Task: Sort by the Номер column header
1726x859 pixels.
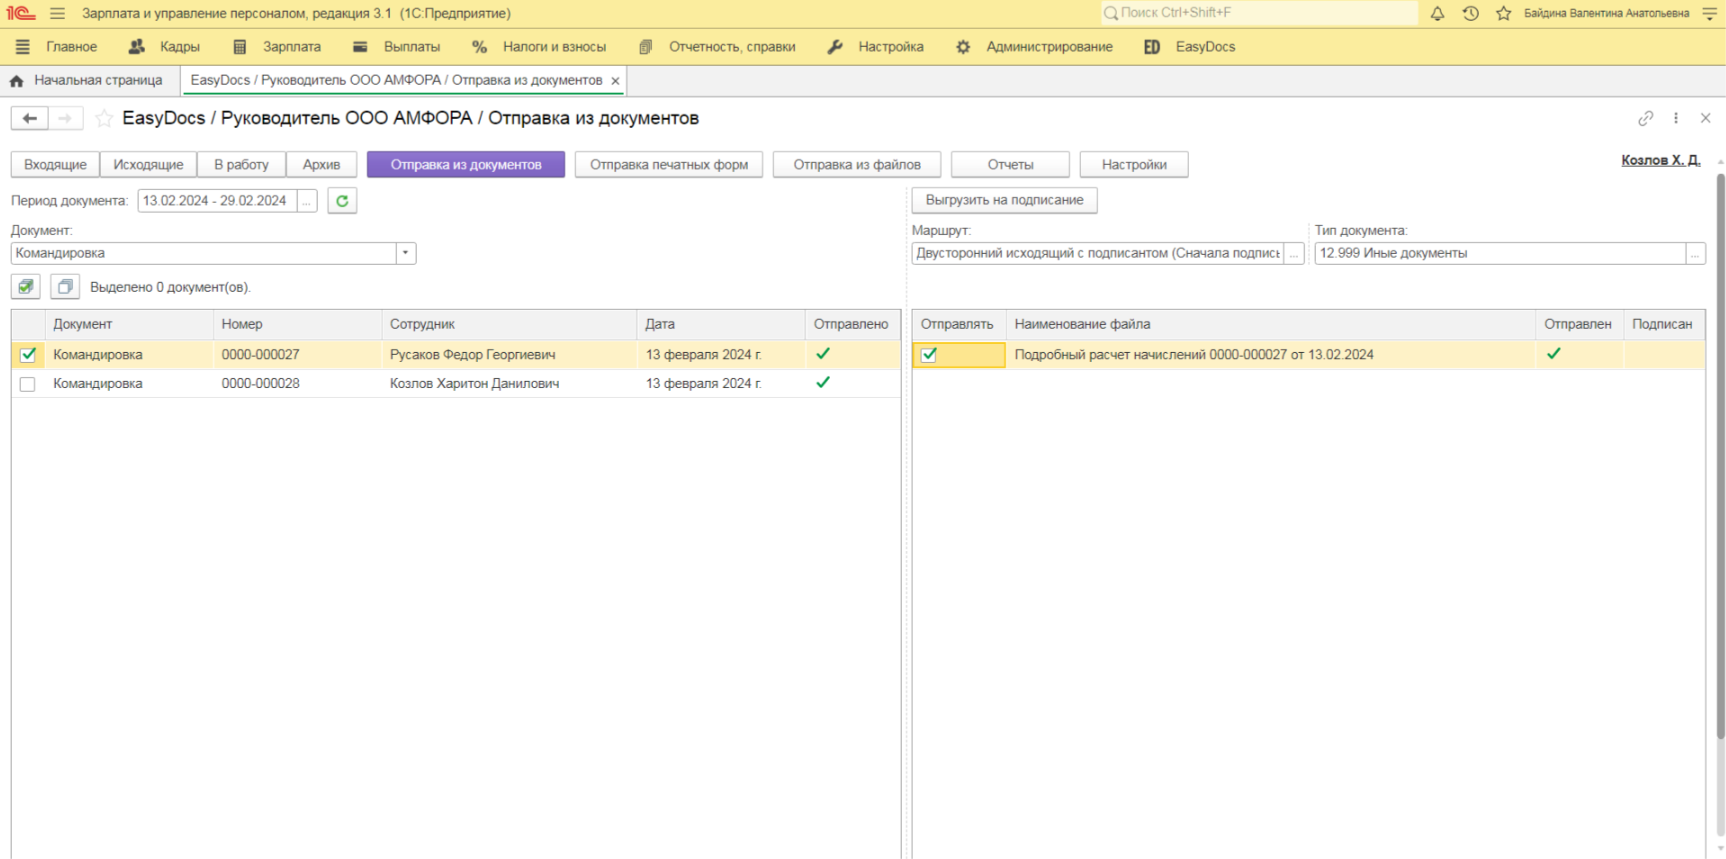Action: coord(297,324)
